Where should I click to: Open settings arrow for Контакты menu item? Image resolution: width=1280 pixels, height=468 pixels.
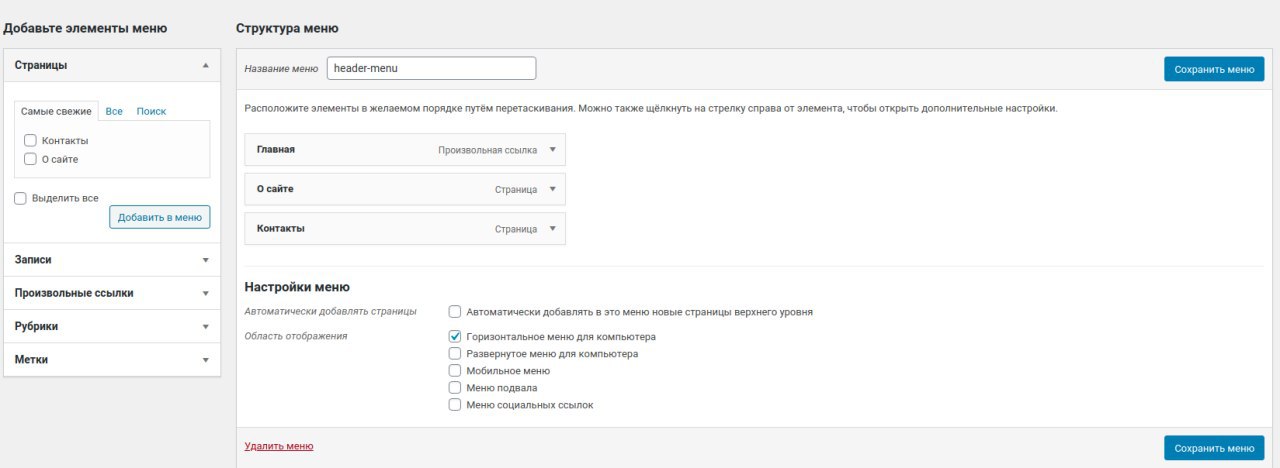point(553,229)
